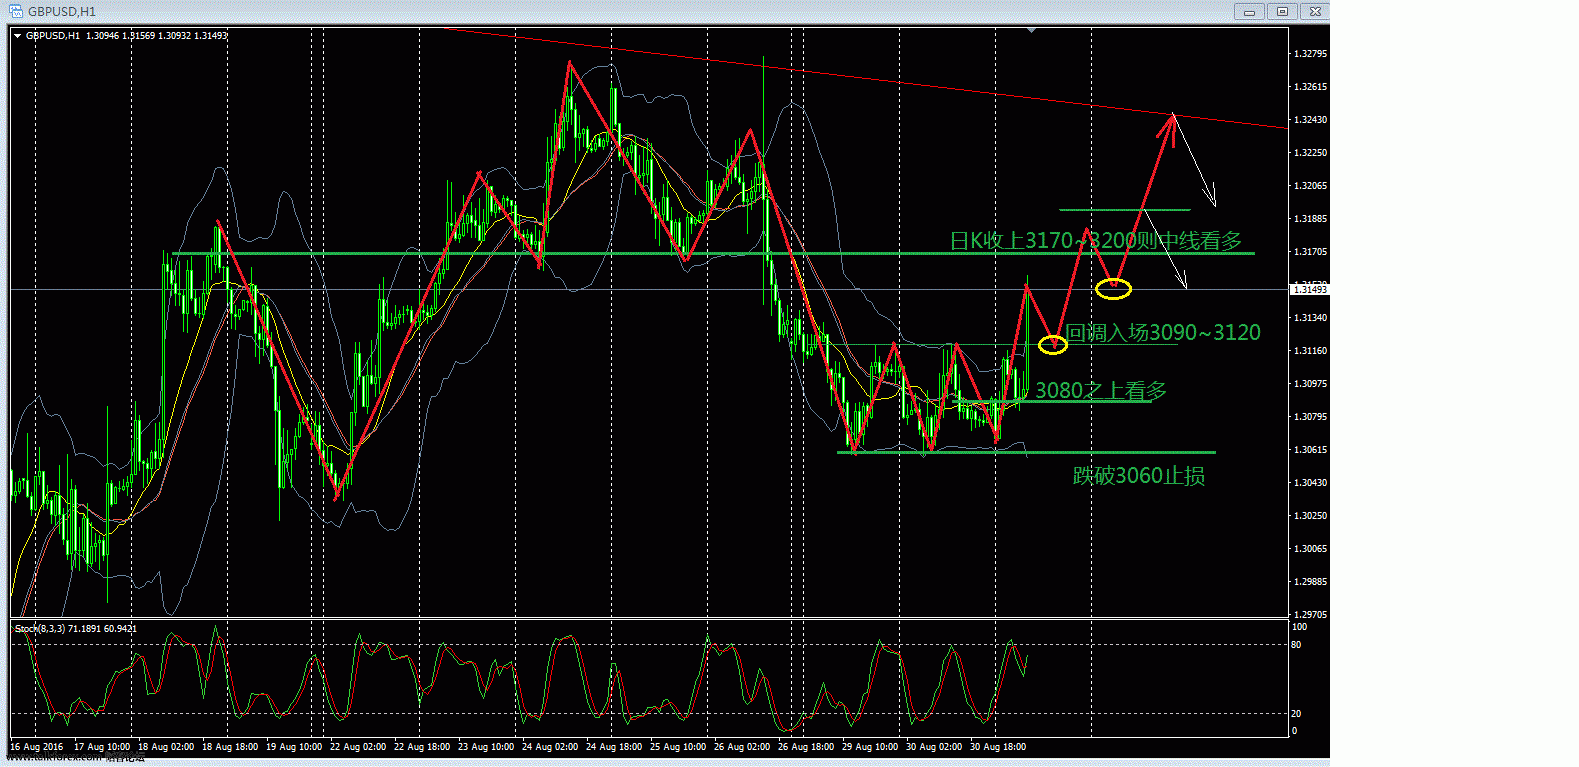Click the 25 Aug 10:00 time axis label
The height and width of the screenshot is (767, 1579).
[678, 747]
